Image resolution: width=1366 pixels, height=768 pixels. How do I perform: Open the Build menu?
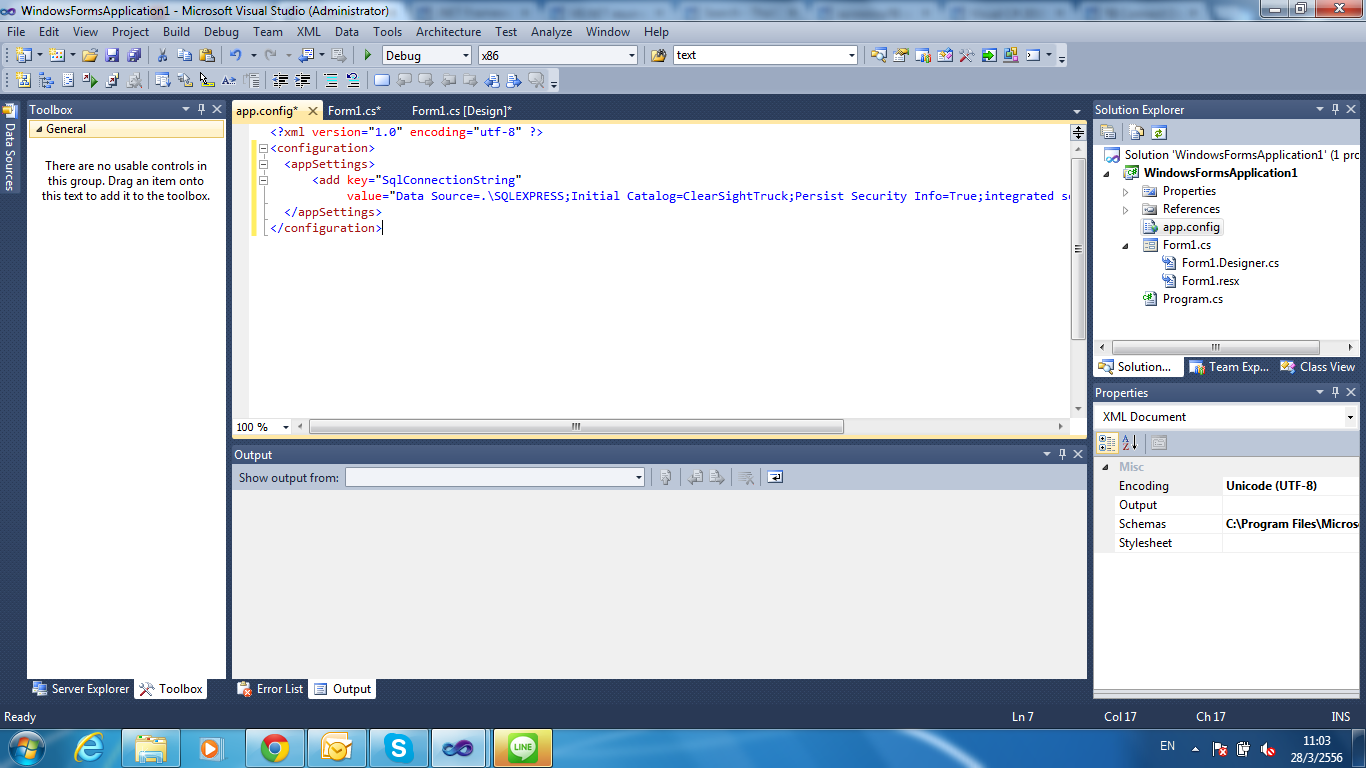click(176, 32)
